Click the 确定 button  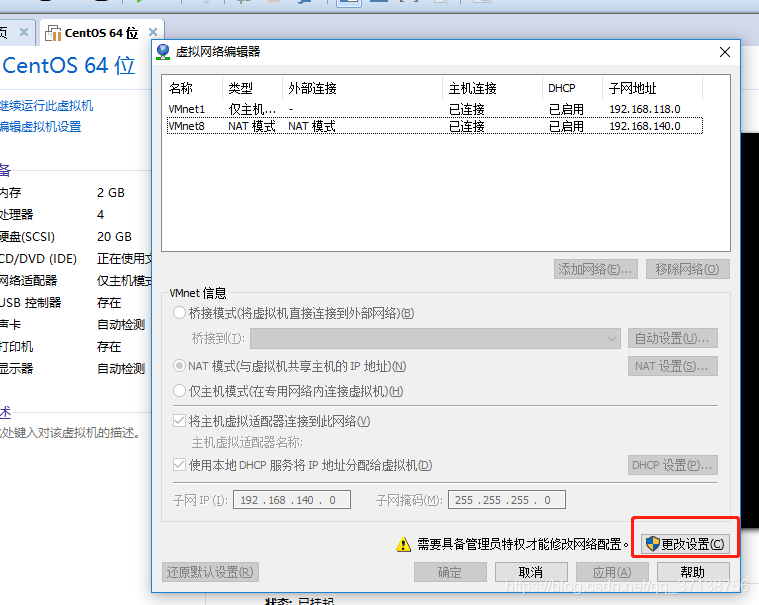pos(450,572)
